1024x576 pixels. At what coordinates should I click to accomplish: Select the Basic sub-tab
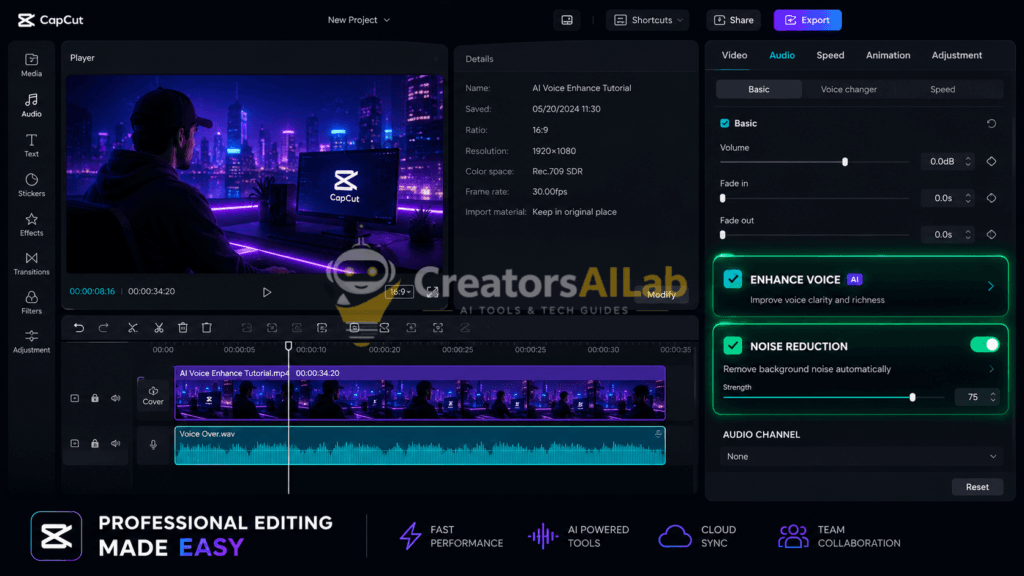[759, 89]
